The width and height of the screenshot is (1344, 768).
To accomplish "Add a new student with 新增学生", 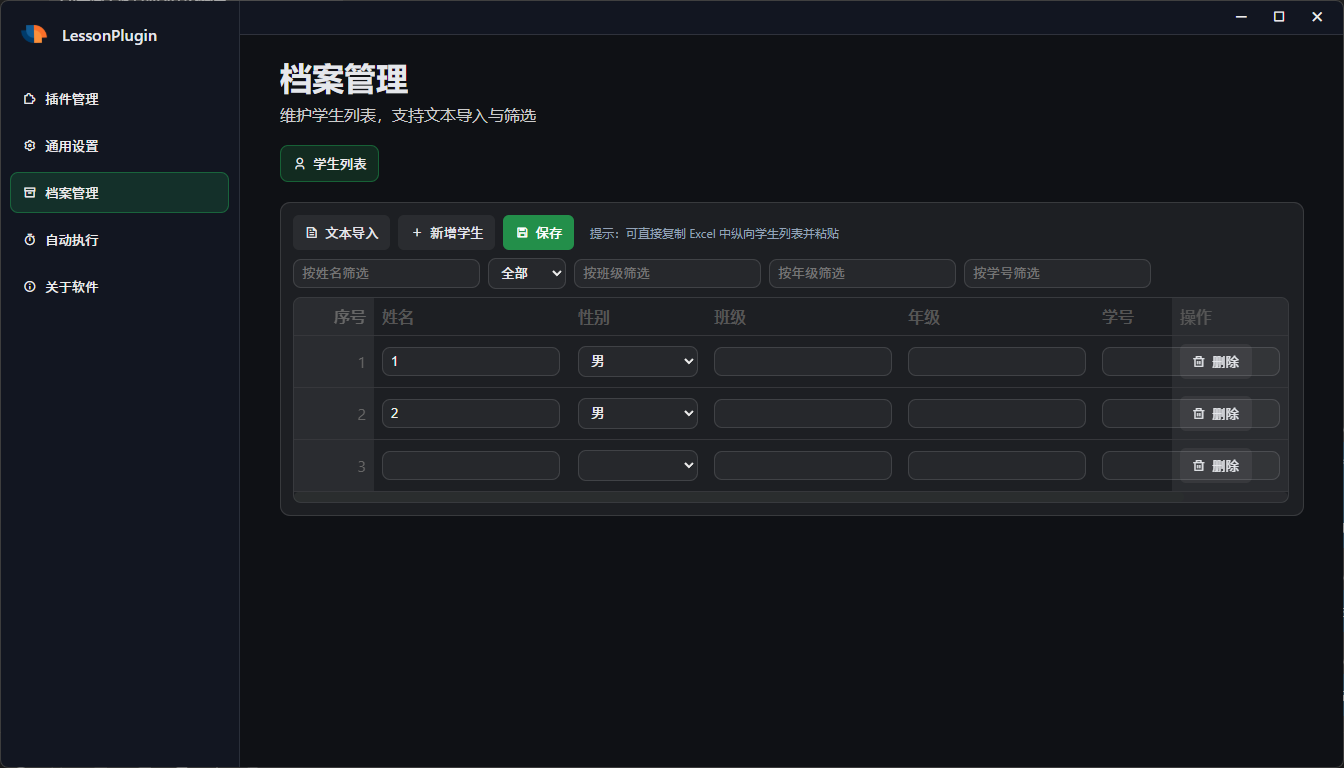I will pos(446,233).
